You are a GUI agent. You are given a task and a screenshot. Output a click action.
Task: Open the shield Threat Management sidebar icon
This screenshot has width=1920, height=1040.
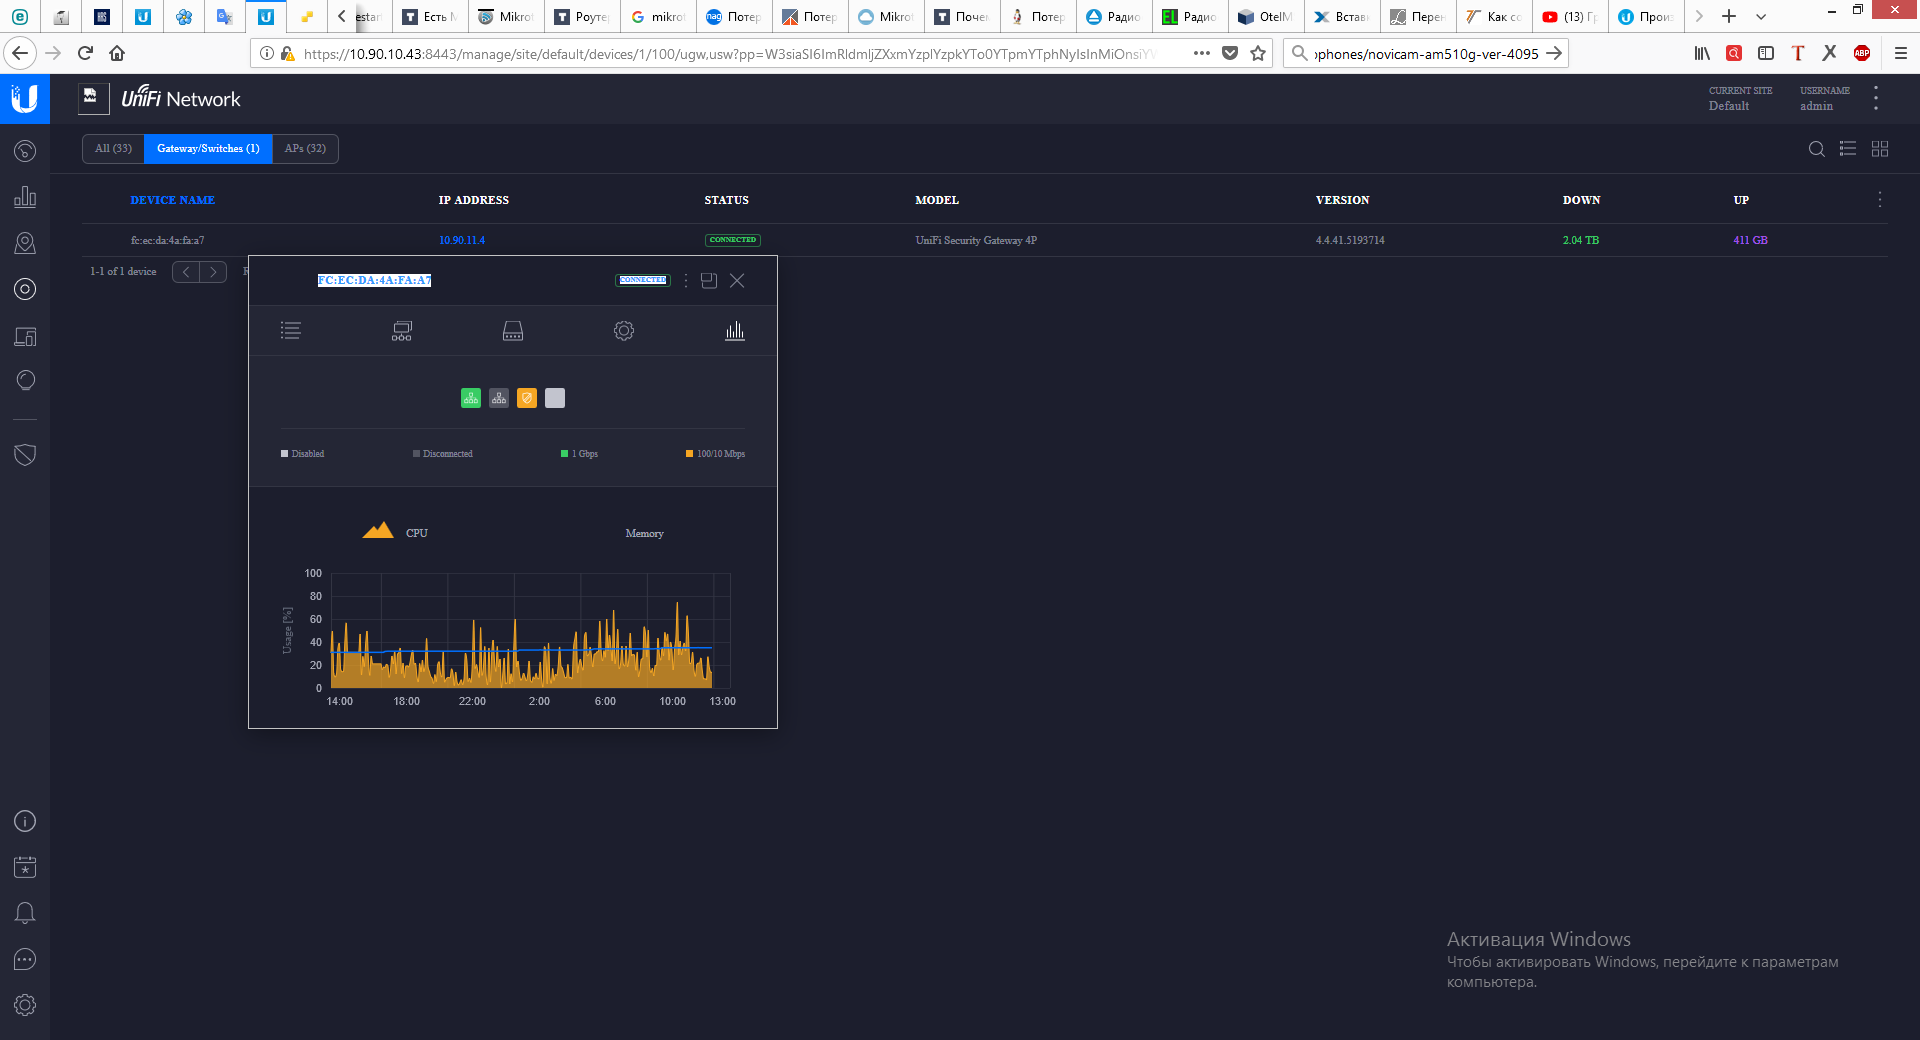pos(25,455)
